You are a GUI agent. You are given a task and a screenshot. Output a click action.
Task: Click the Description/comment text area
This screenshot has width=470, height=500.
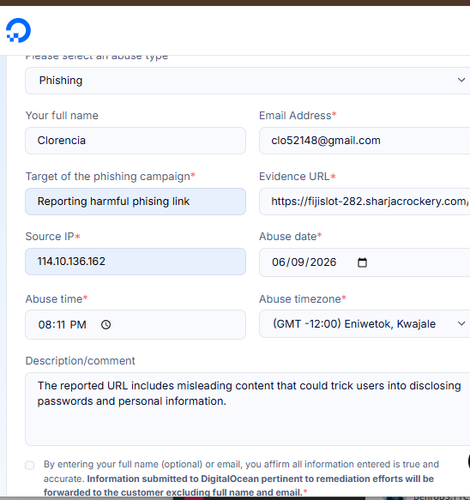point(247,409)
